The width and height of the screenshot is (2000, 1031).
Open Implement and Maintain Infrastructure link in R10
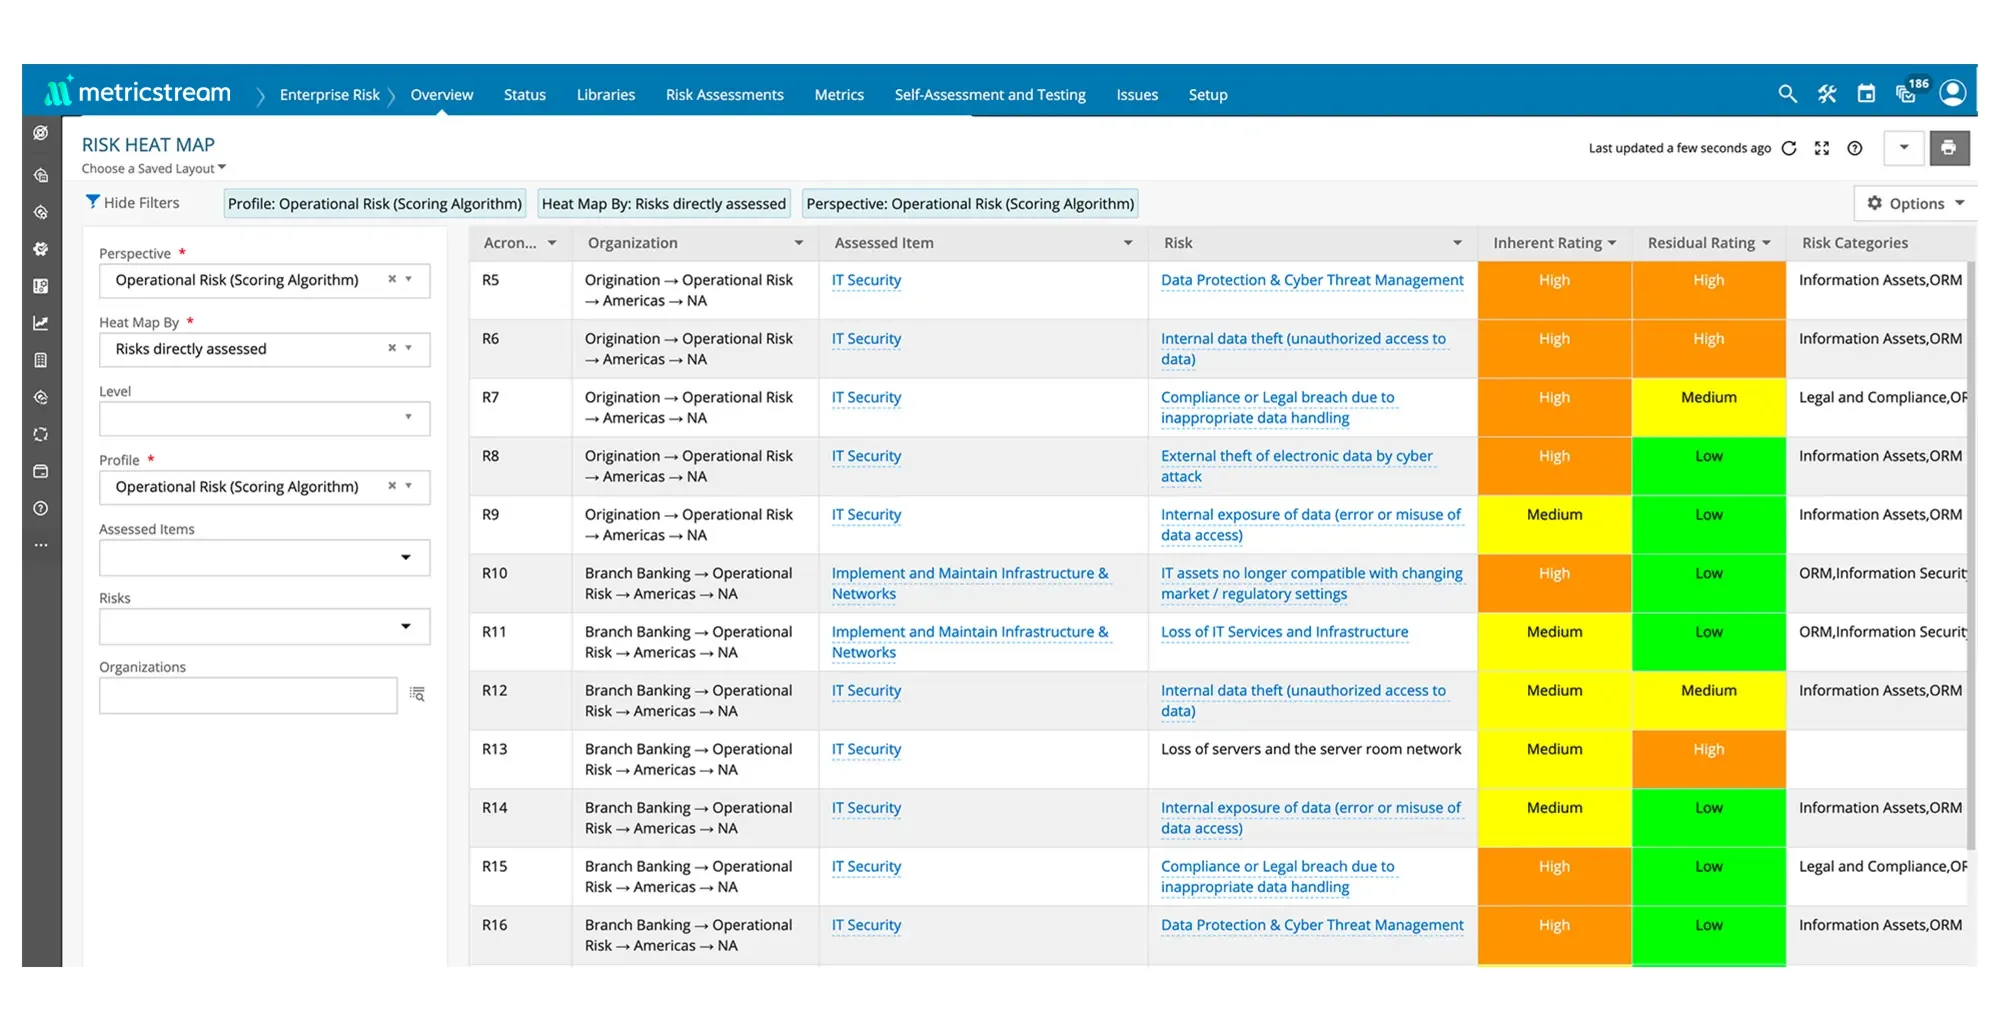coord(970,583)
